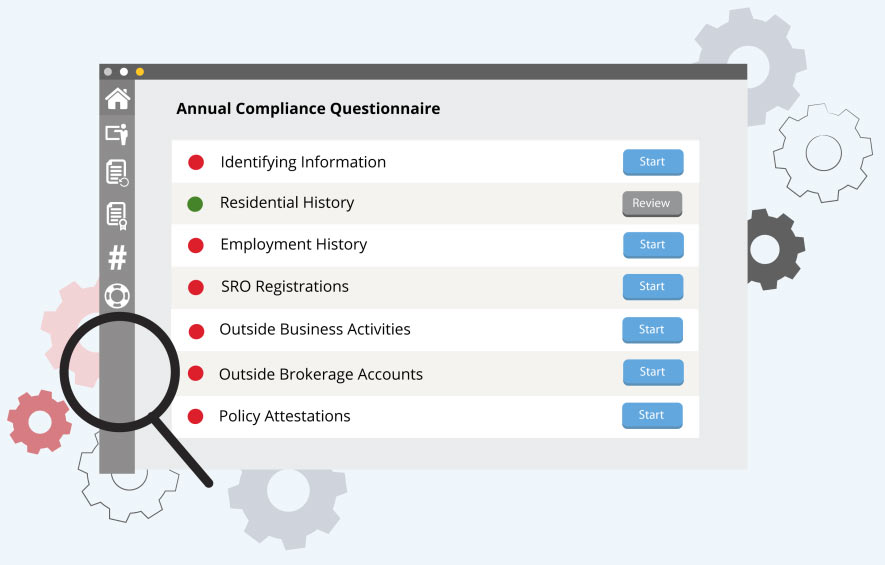
Task: Select the certified document sidebar icon
Action: pos(117,216)
